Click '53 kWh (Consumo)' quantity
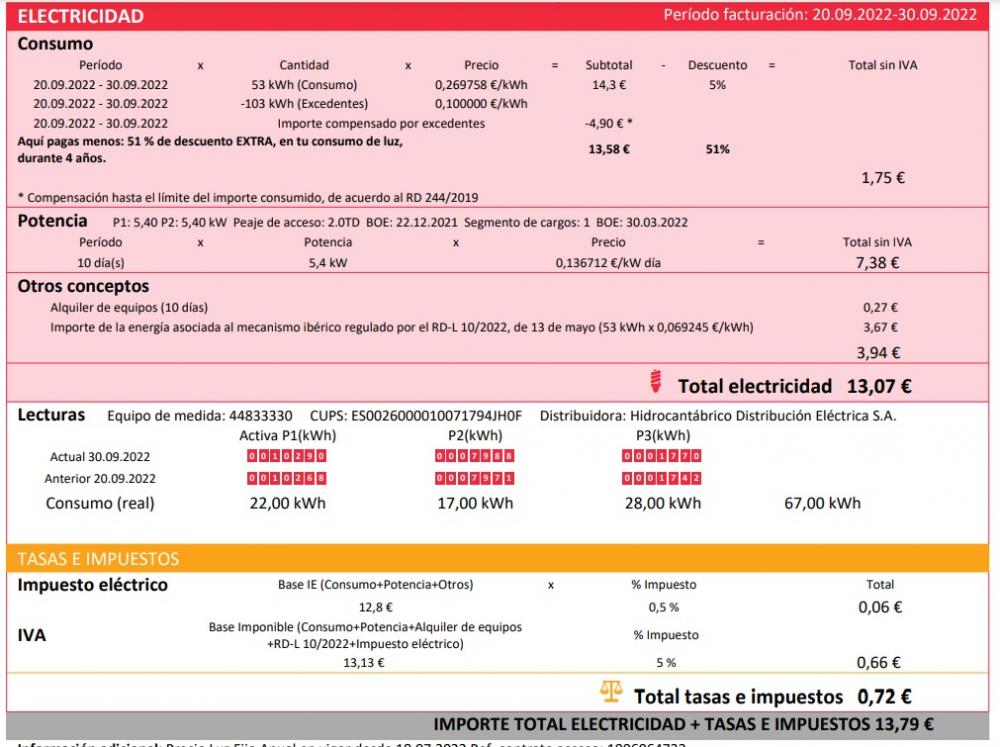Viewport: 1000px width, 747px height. coord(304,85)
